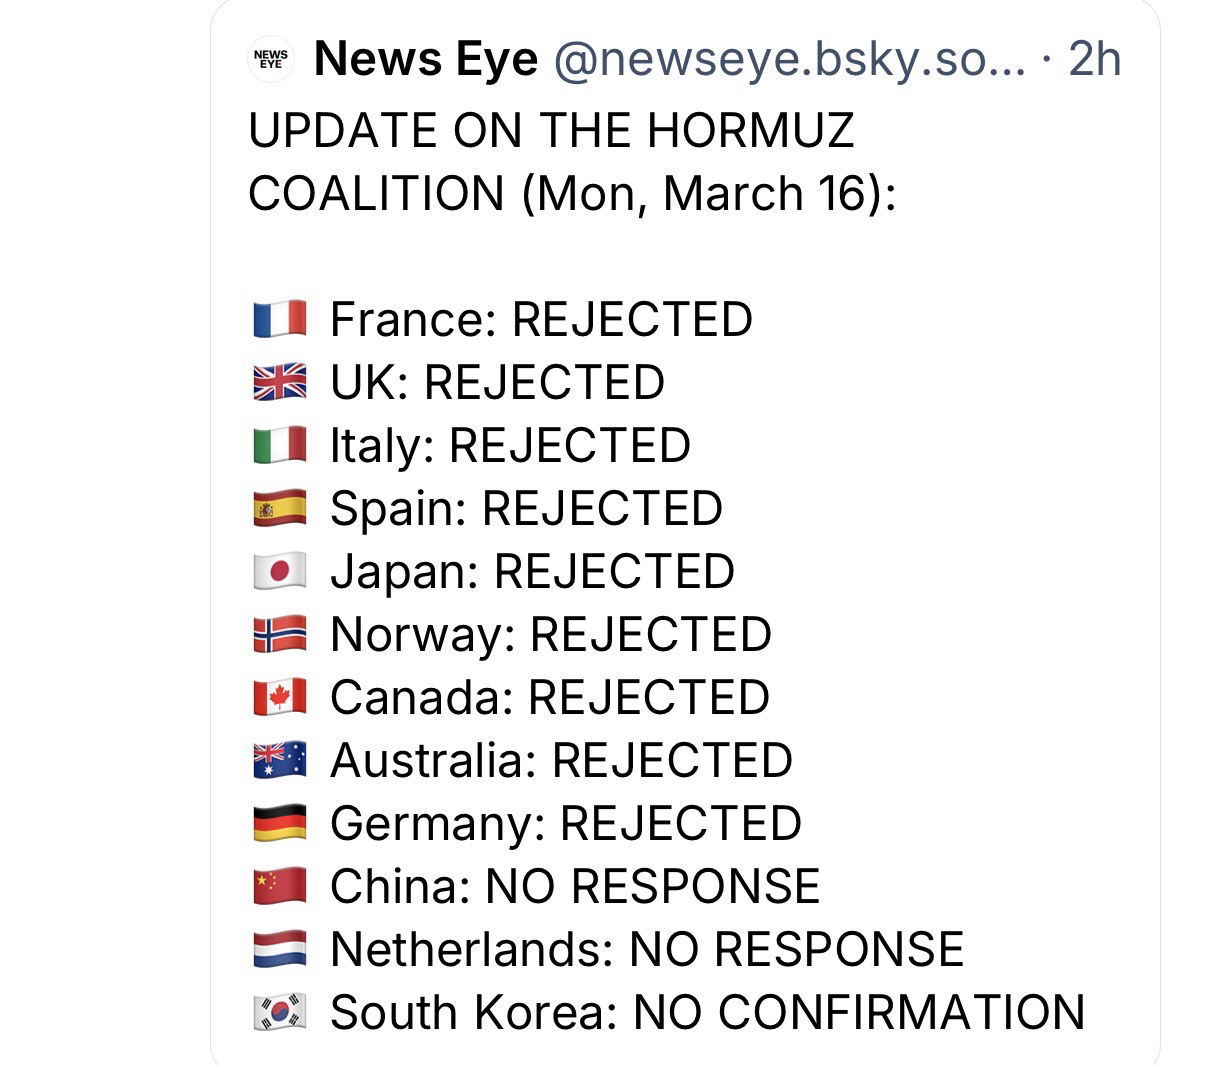
Task: Click the 'Germany: REJECTED' line
Action: pos(566,823)
